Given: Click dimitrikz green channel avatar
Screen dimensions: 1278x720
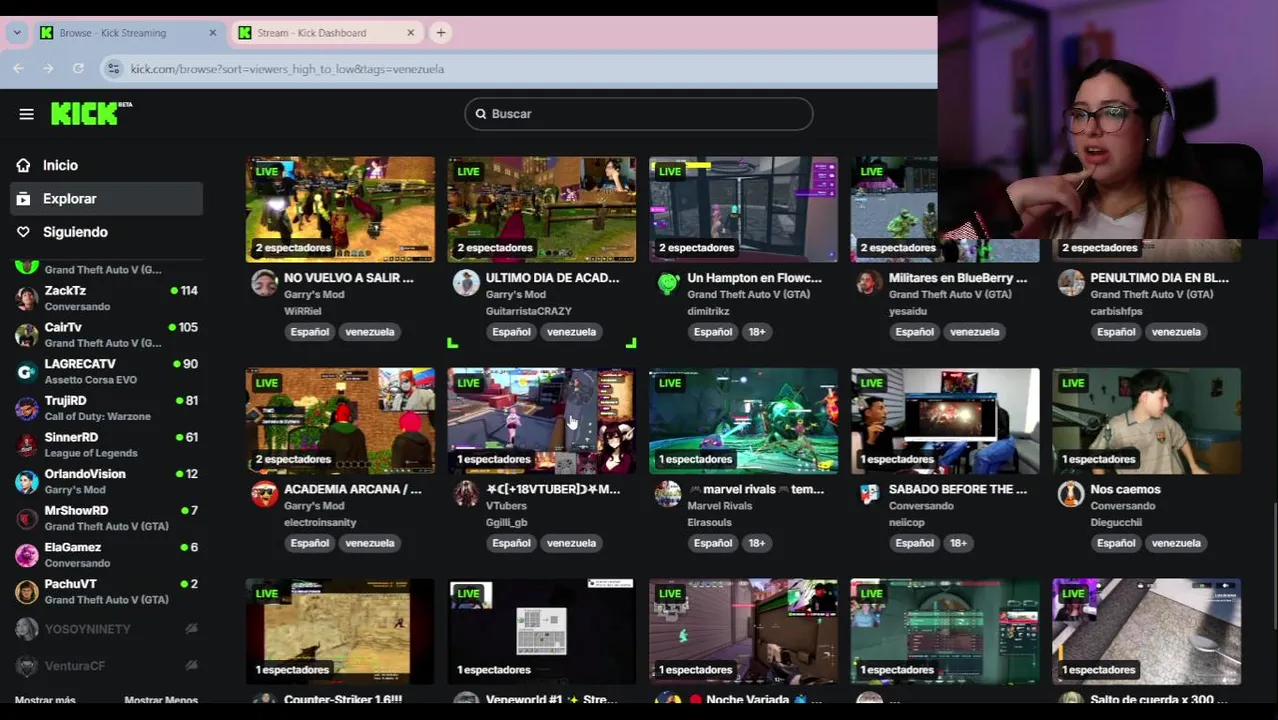Looking at the screenshot, I should coord(668,283).
